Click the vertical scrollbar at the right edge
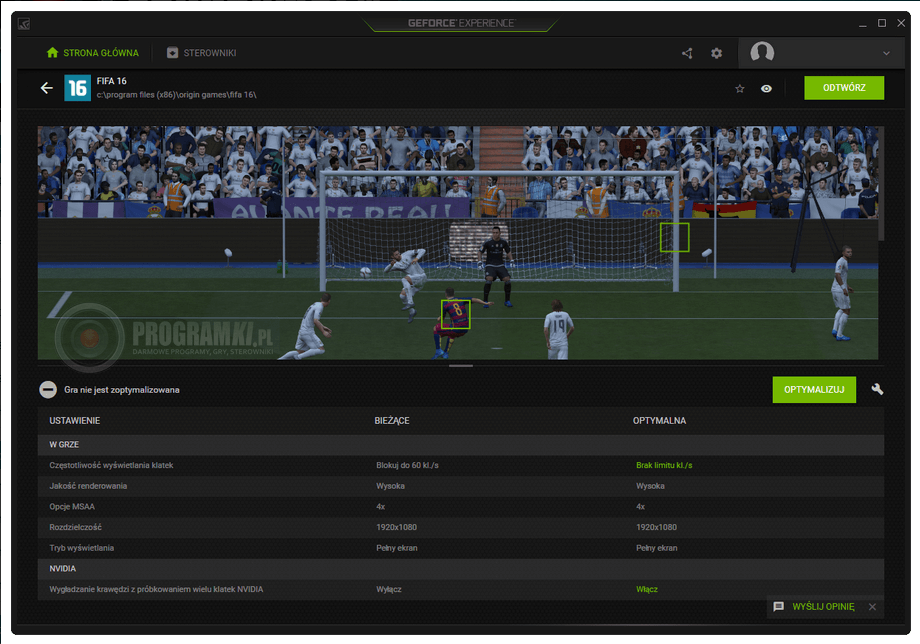 pyautogui.click(x=881, y=183)
